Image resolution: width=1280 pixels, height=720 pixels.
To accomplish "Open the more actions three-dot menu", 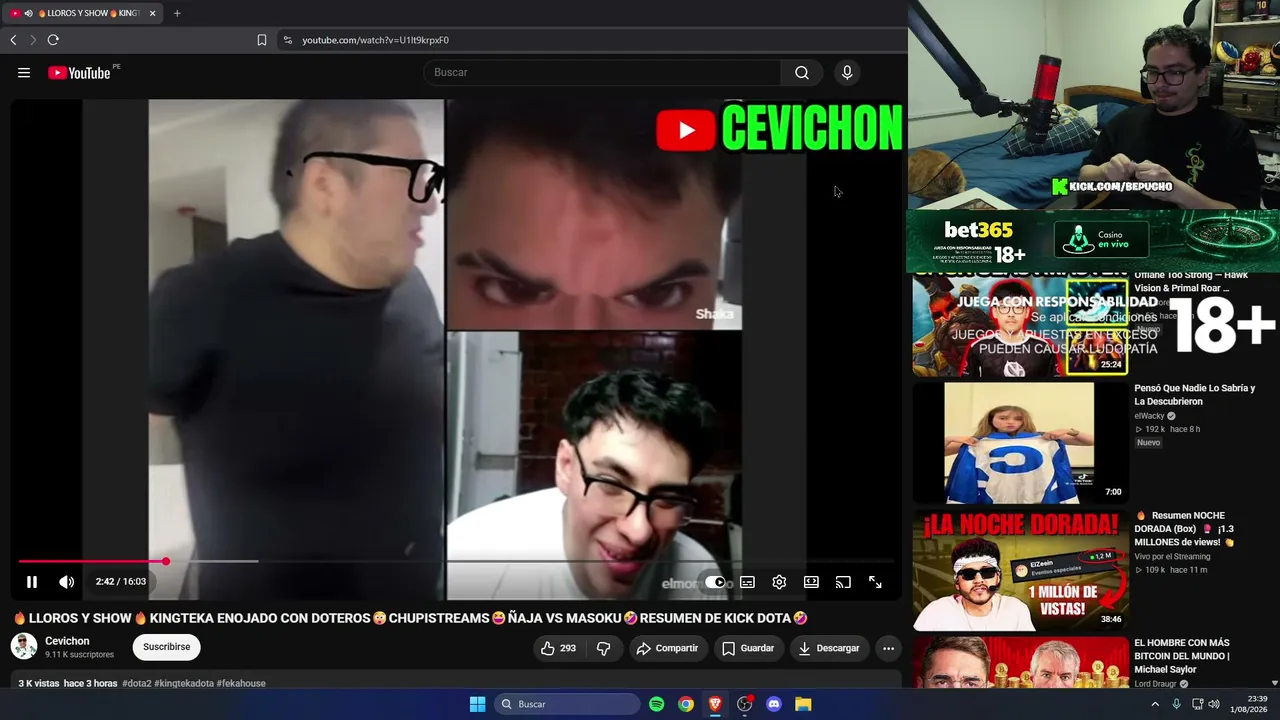I will [x=888, y=648].
